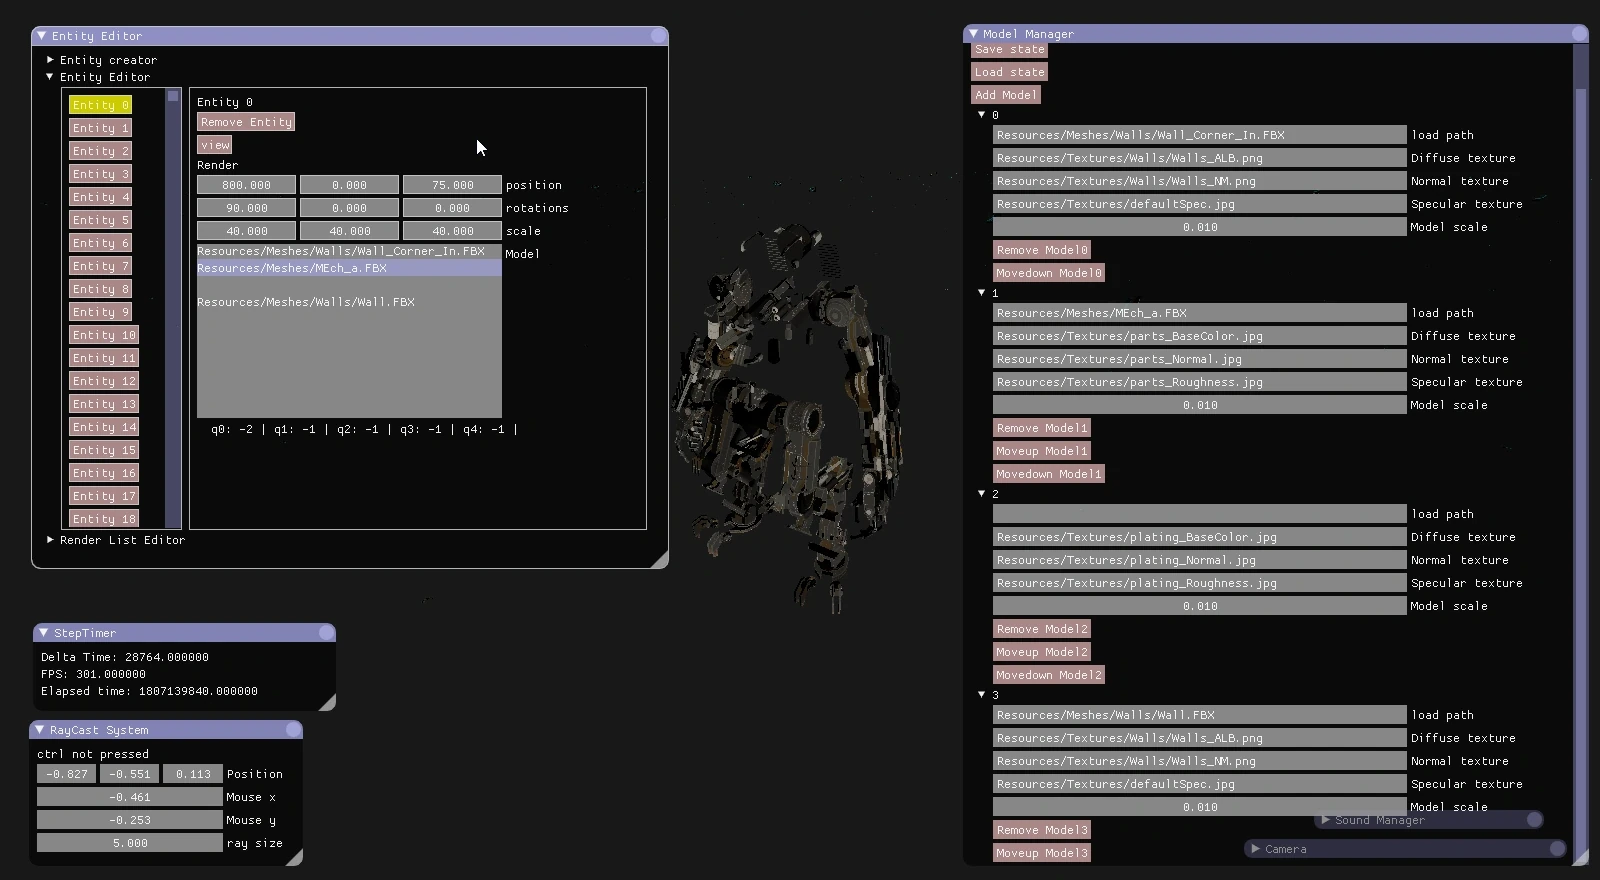Select Entity 5 in the entity list

click(x=100, y=220)
